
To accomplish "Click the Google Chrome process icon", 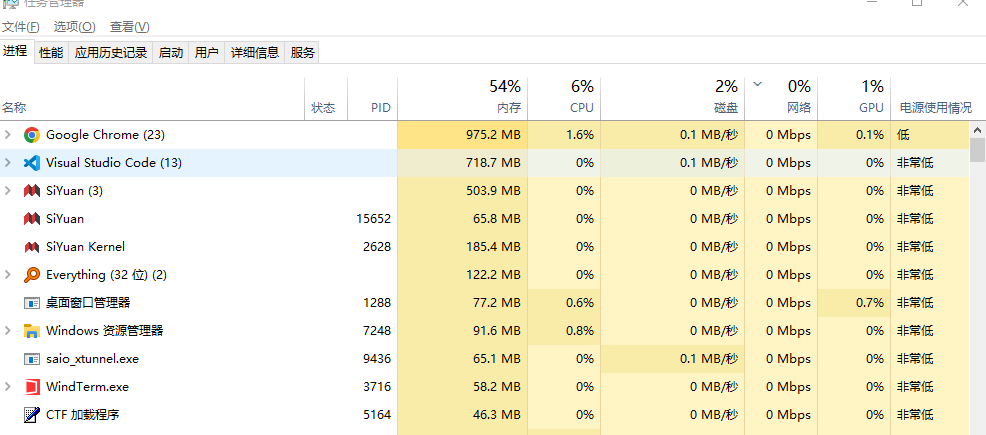I will 31,135.
